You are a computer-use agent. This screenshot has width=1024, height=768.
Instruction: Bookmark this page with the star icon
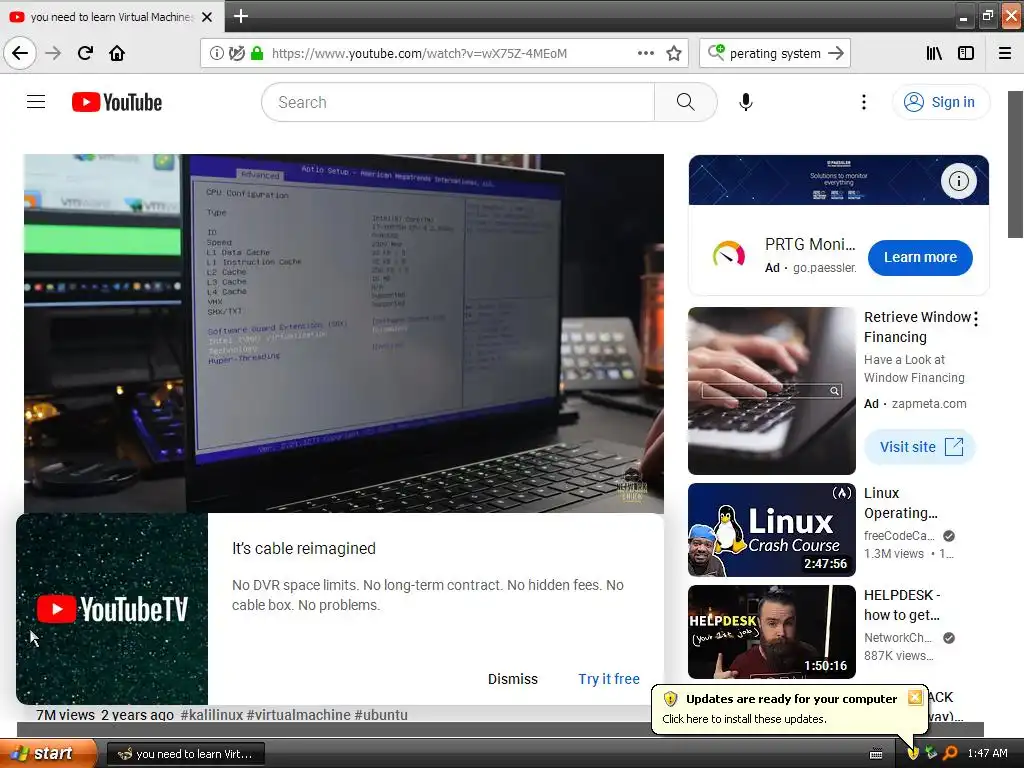pyautogui.click(x=674, y=53)
